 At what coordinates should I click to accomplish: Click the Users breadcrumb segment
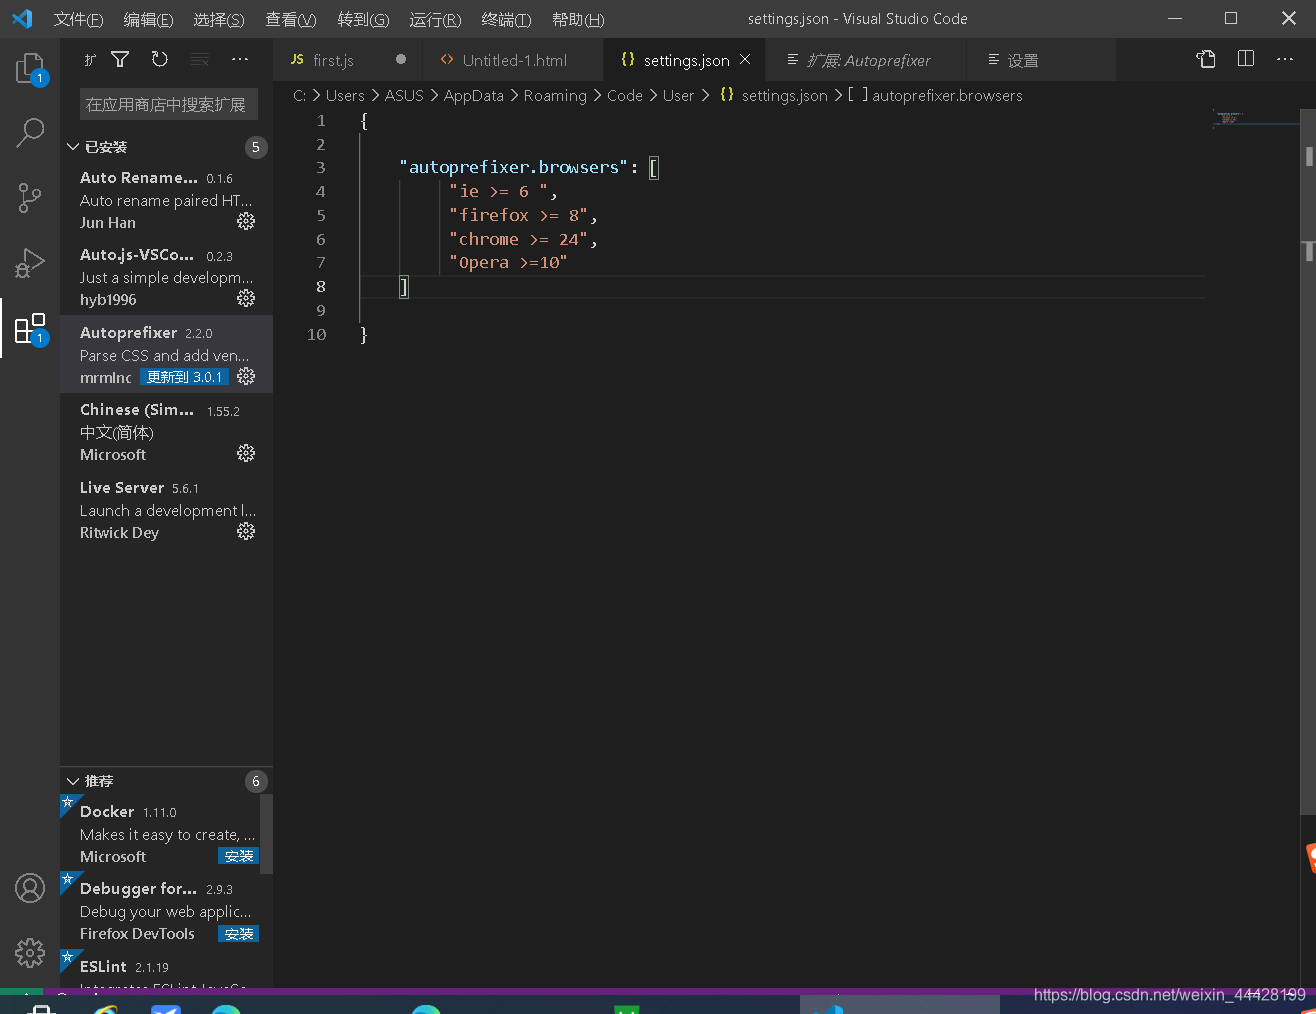click(345, 95)
